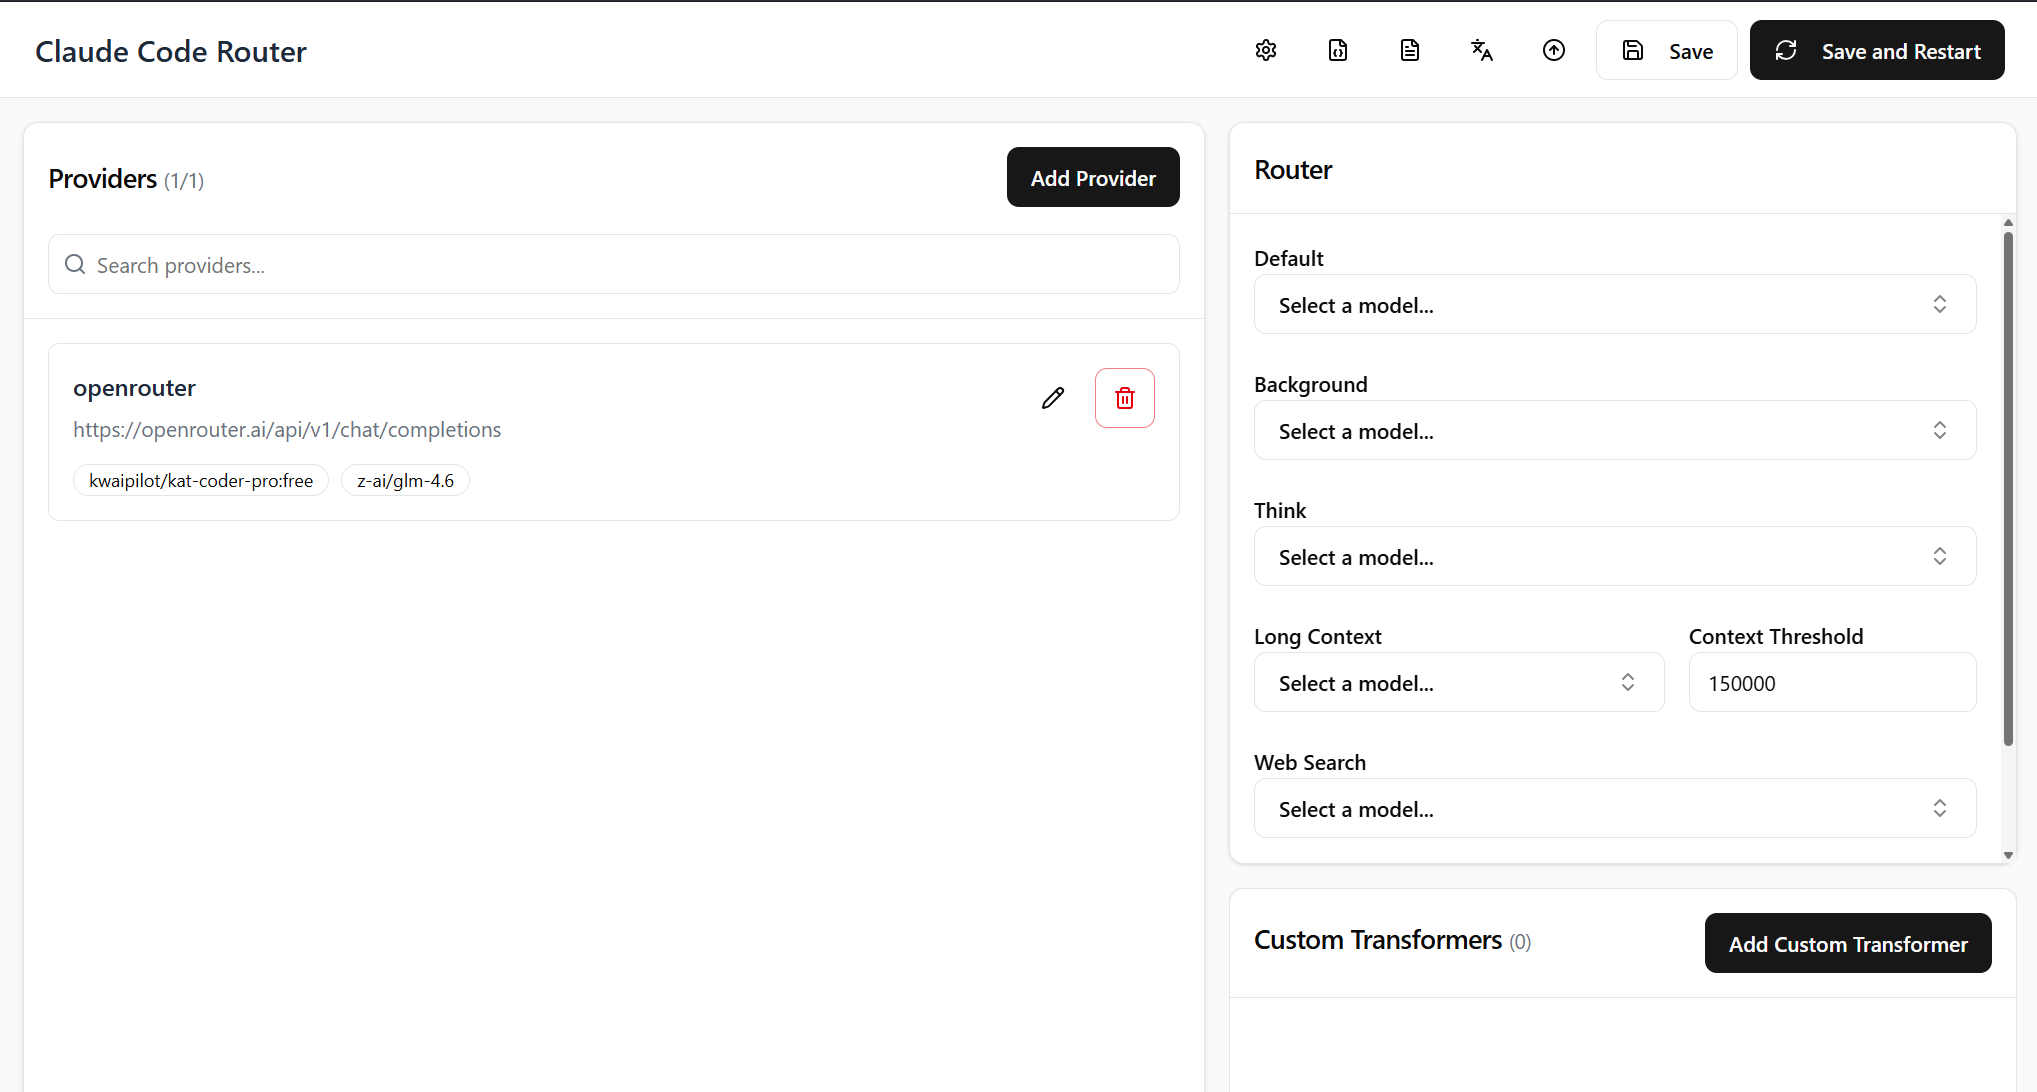
Task: Click the Search providers text field
Action: click(630, 265)
